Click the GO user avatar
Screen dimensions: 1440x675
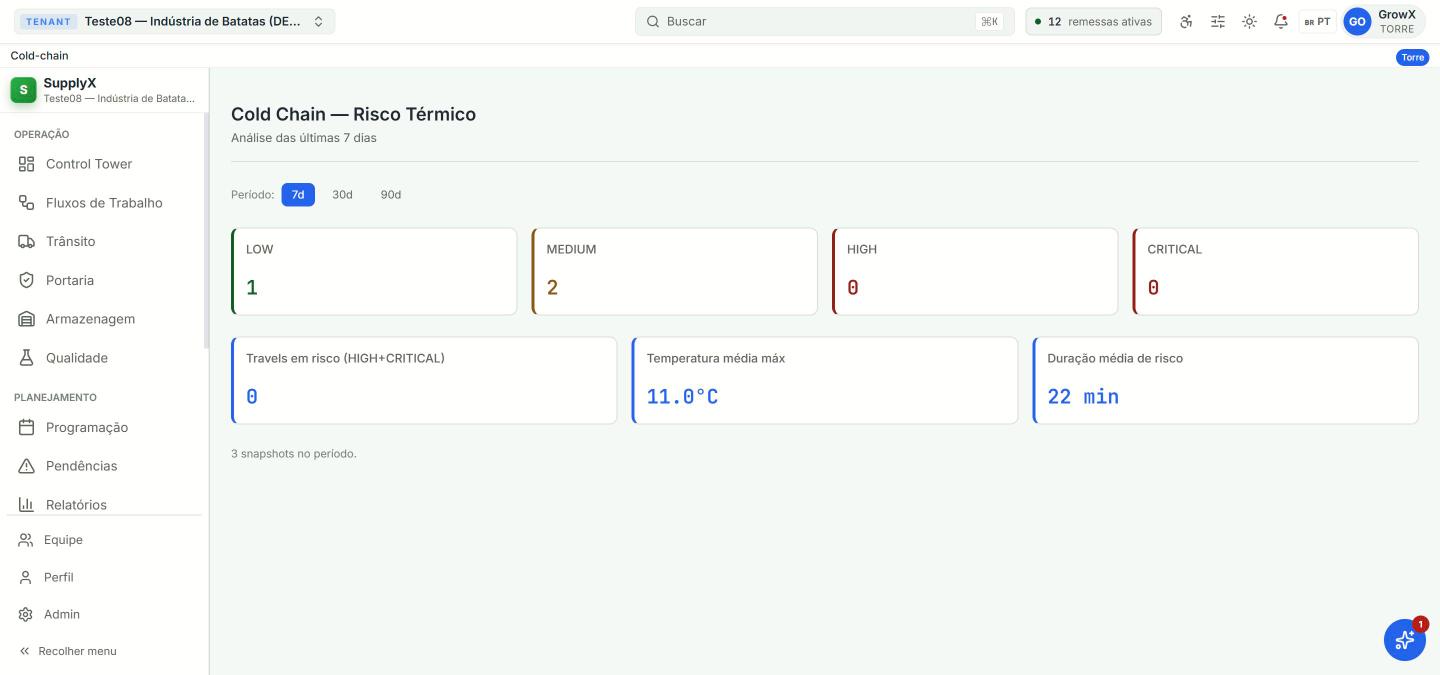tap(1357, 21)
